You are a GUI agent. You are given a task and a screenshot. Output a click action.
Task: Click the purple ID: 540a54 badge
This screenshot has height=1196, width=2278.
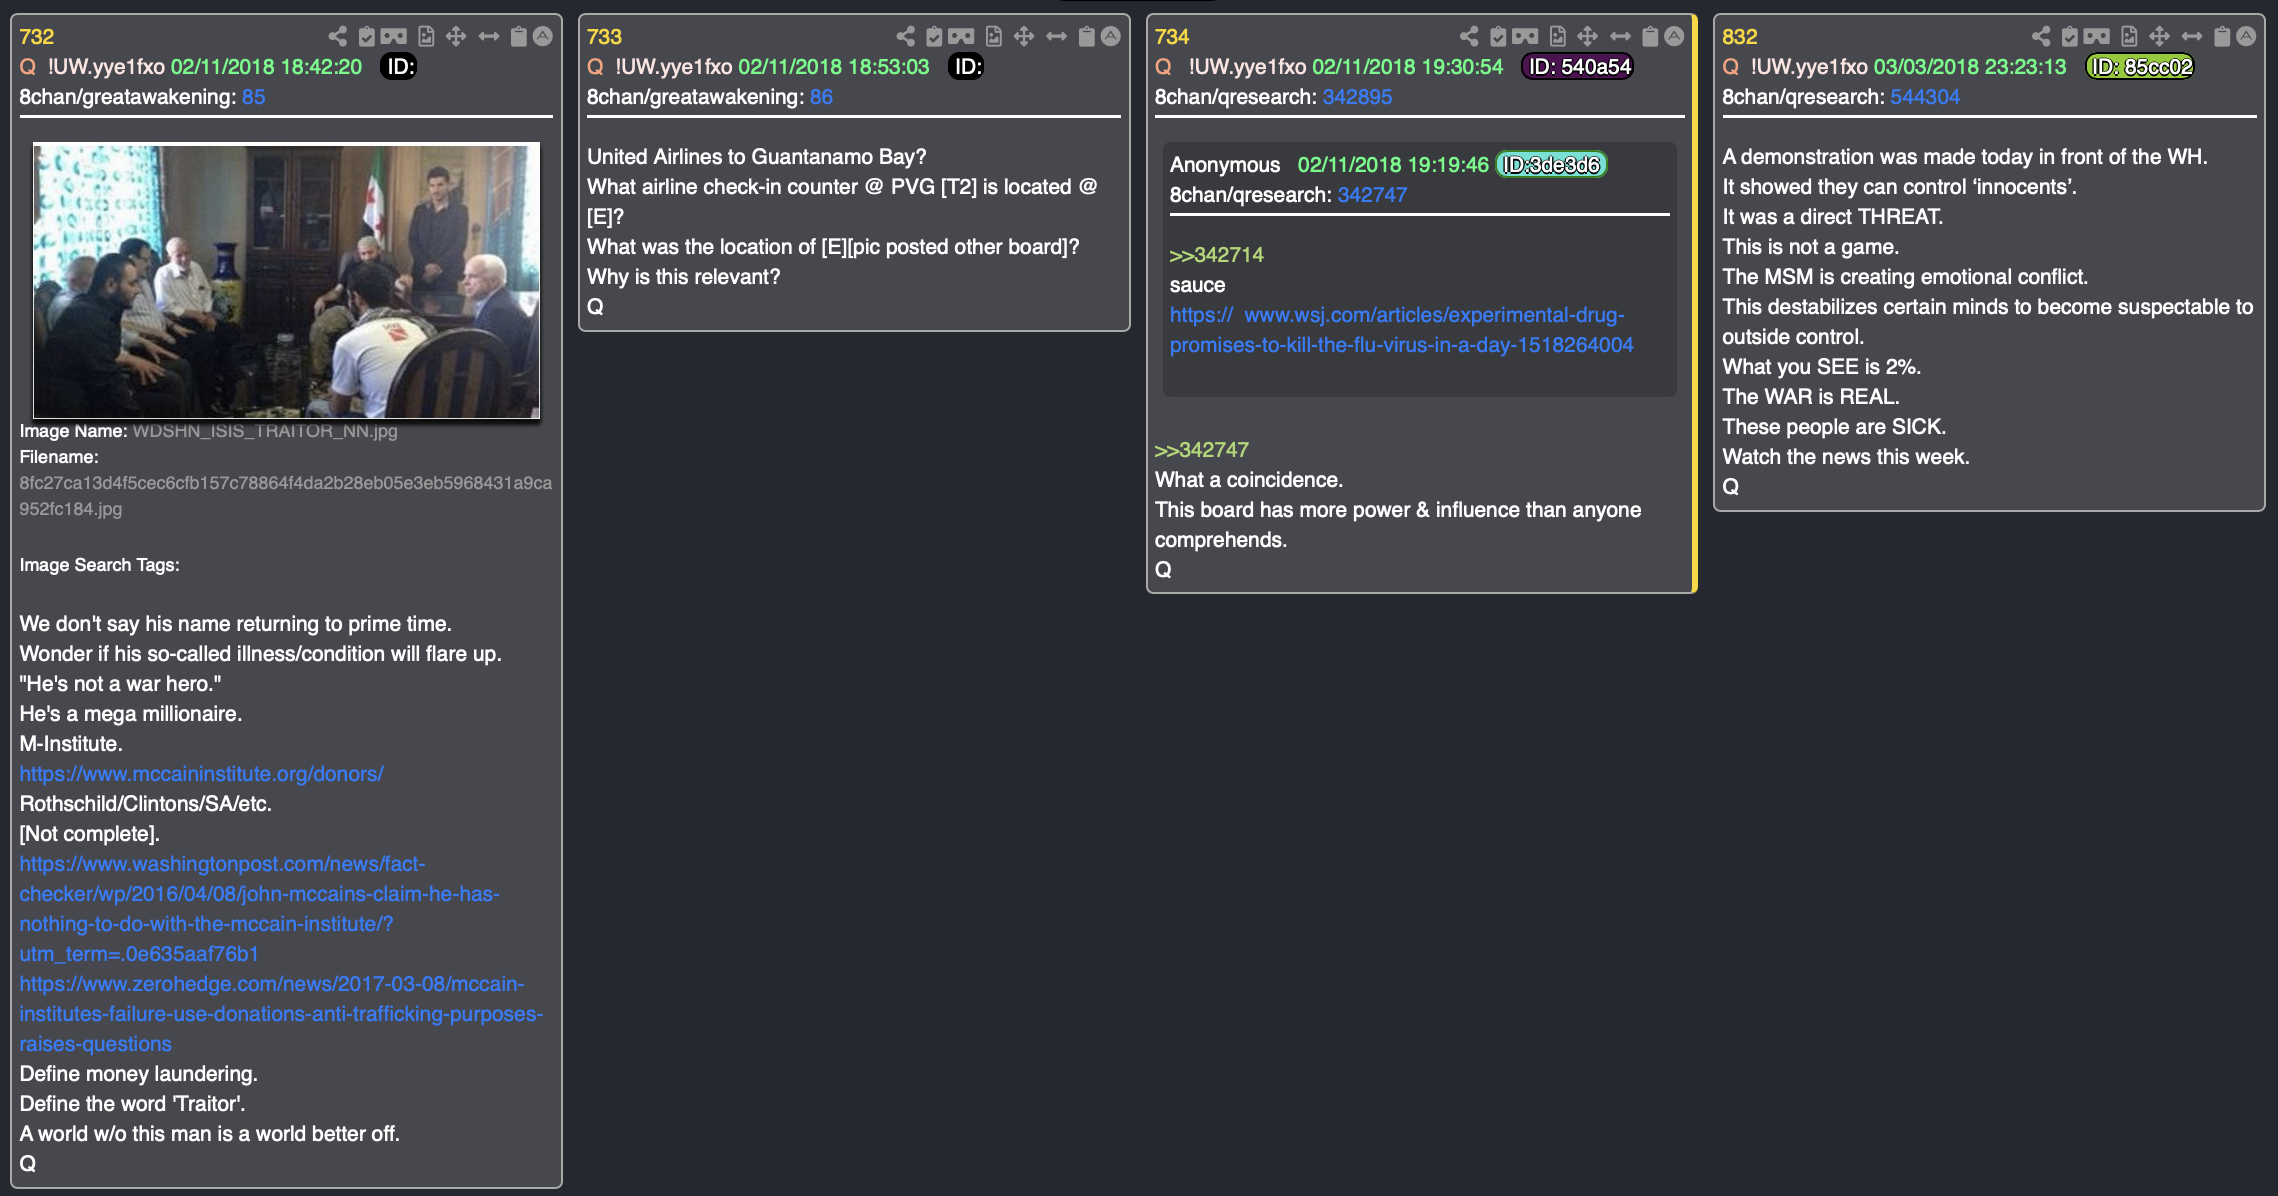1578,67
